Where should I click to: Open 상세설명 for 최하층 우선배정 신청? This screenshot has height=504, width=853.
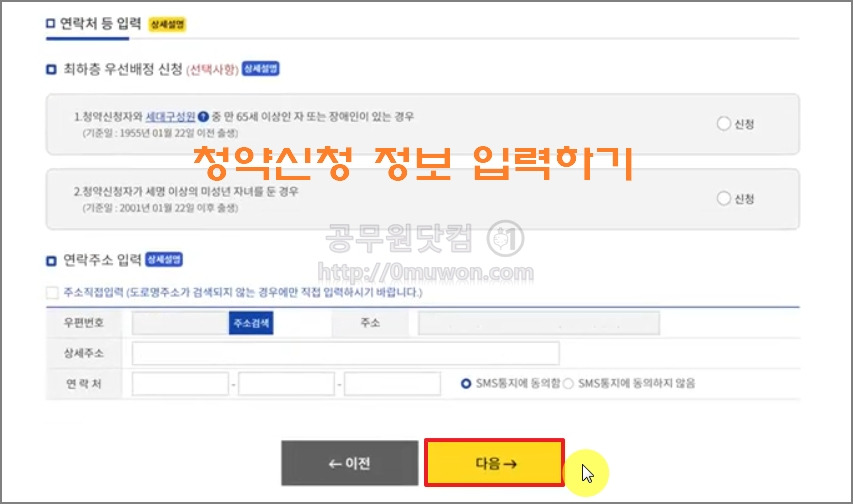[261, 69]
